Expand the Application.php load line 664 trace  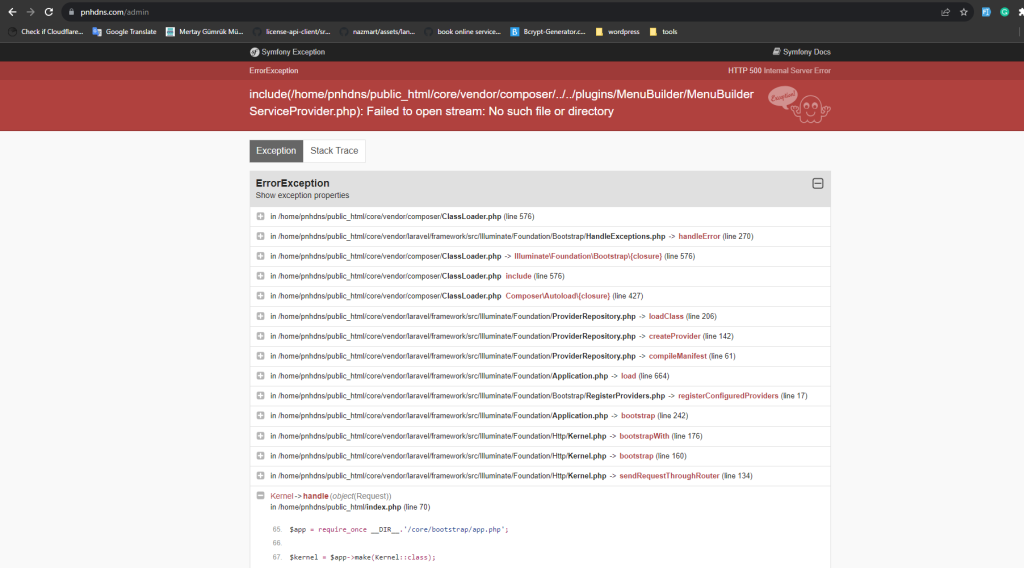pyautogui.click(x=261, y=376)
